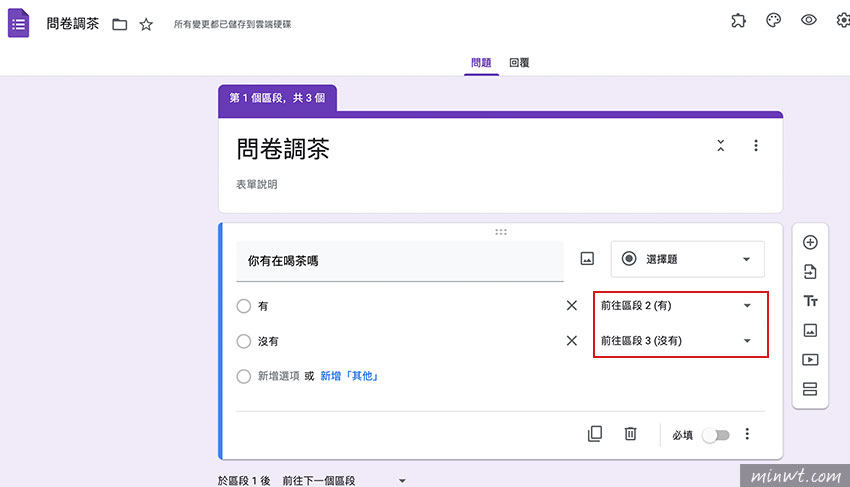Open add-ons puzzle icon

tap(738, 21)
